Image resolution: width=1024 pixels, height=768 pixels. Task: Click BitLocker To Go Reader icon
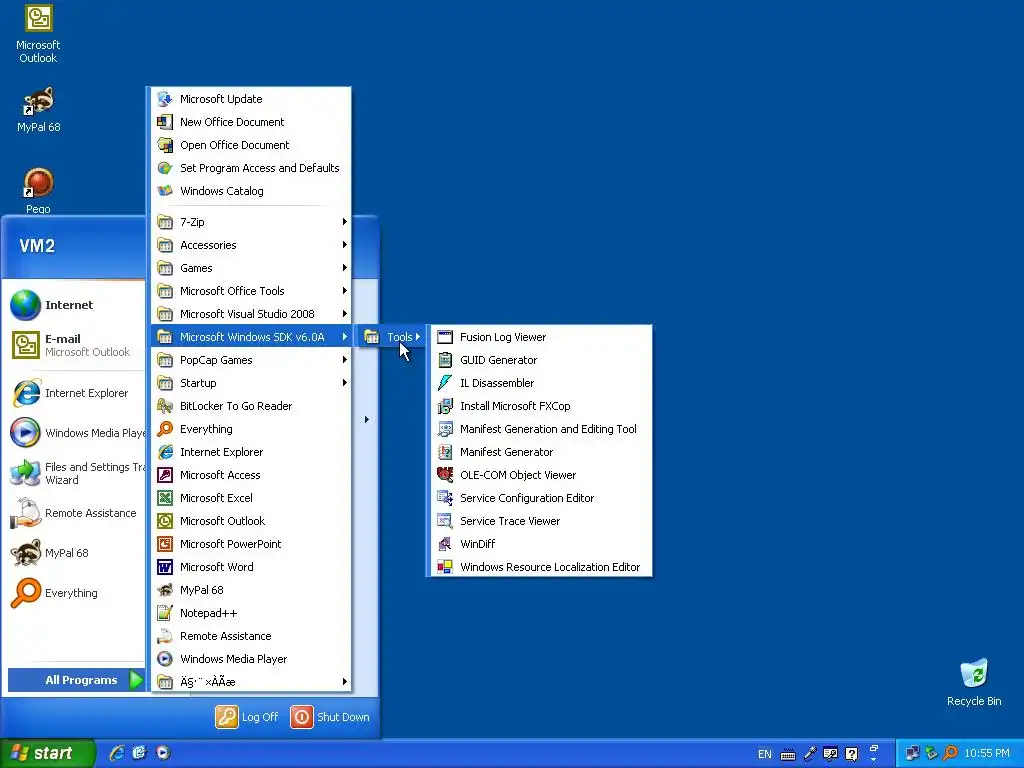coord(165,406)
